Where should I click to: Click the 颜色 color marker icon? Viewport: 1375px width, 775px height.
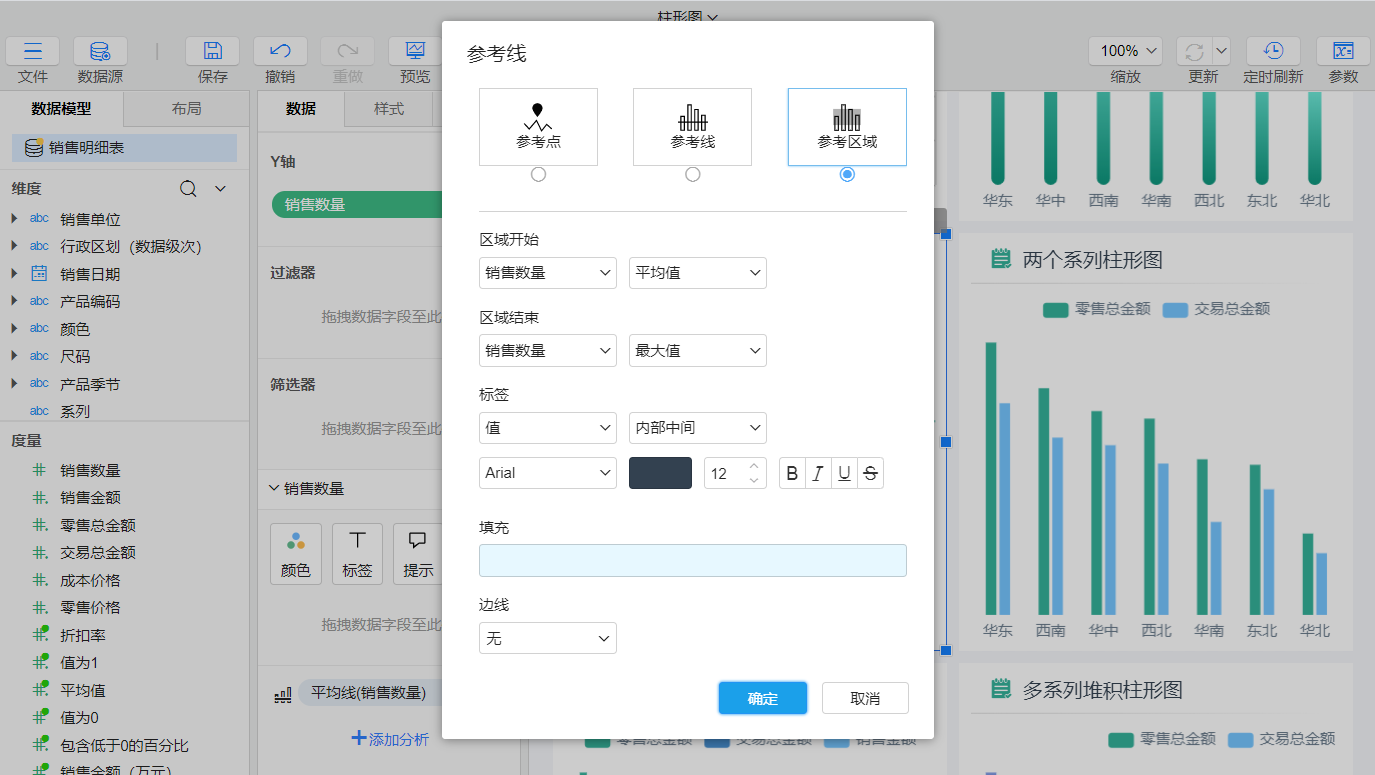(x=296, y=553)
